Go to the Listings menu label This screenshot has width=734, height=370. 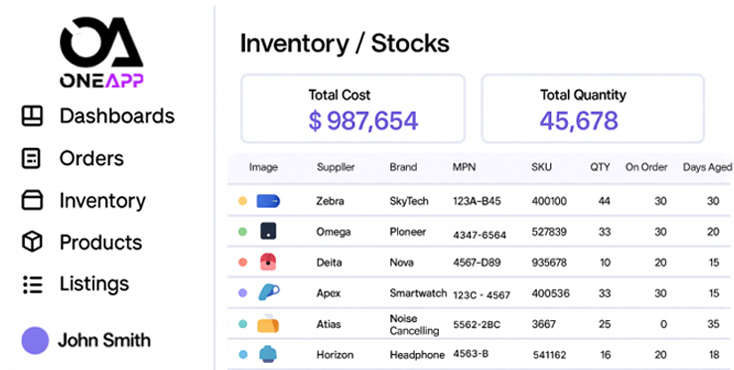94,284
